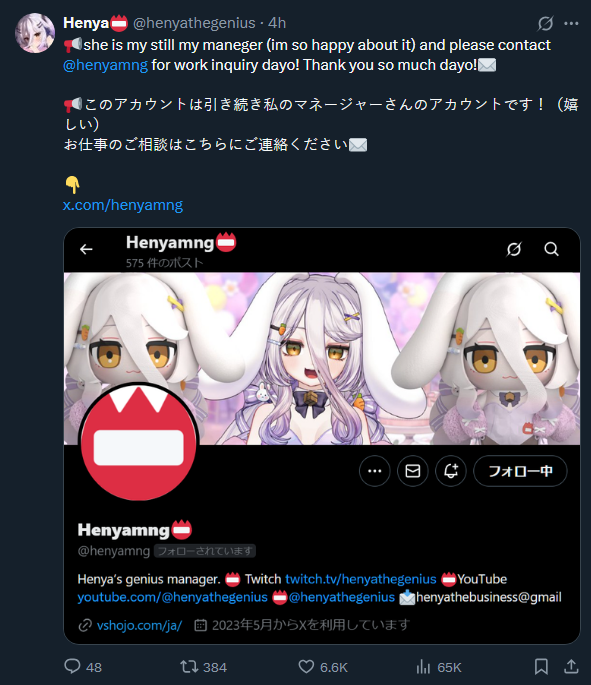This screenshot has height=685, width=591.
Task: Toggle notifications bell for Henyamng
Action: (x=451, y=471)
